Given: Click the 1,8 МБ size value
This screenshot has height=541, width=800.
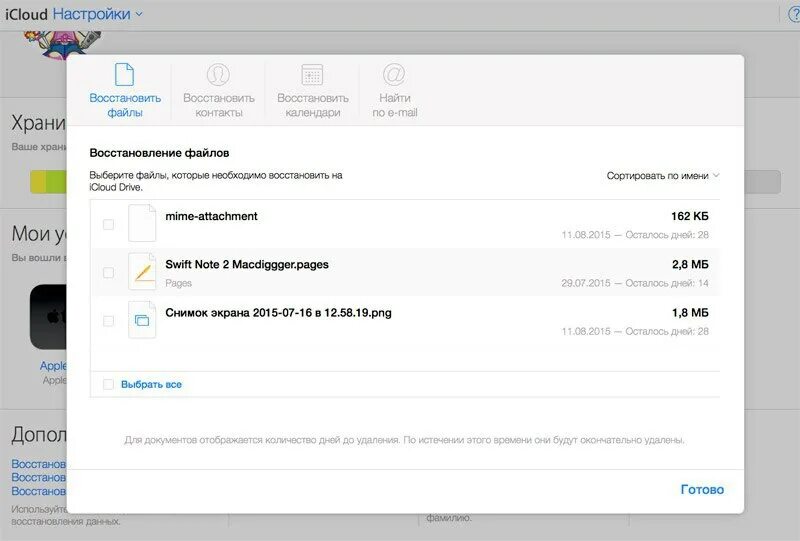Looking at the screenshot, I should (x=690, y=312).
